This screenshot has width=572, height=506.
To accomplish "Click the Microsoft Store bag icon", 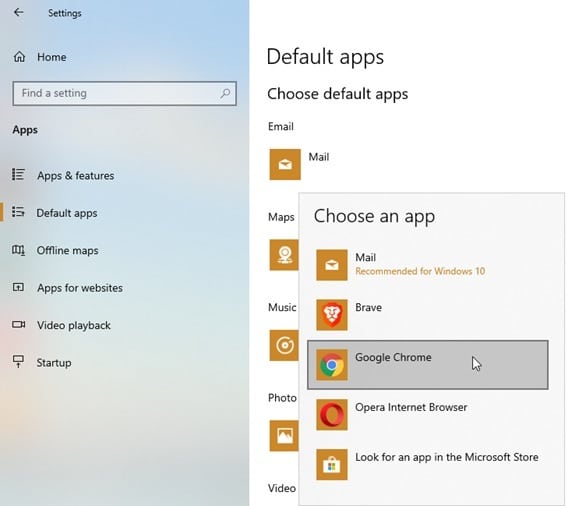I will pyautogui.click(x=332, y=464).
